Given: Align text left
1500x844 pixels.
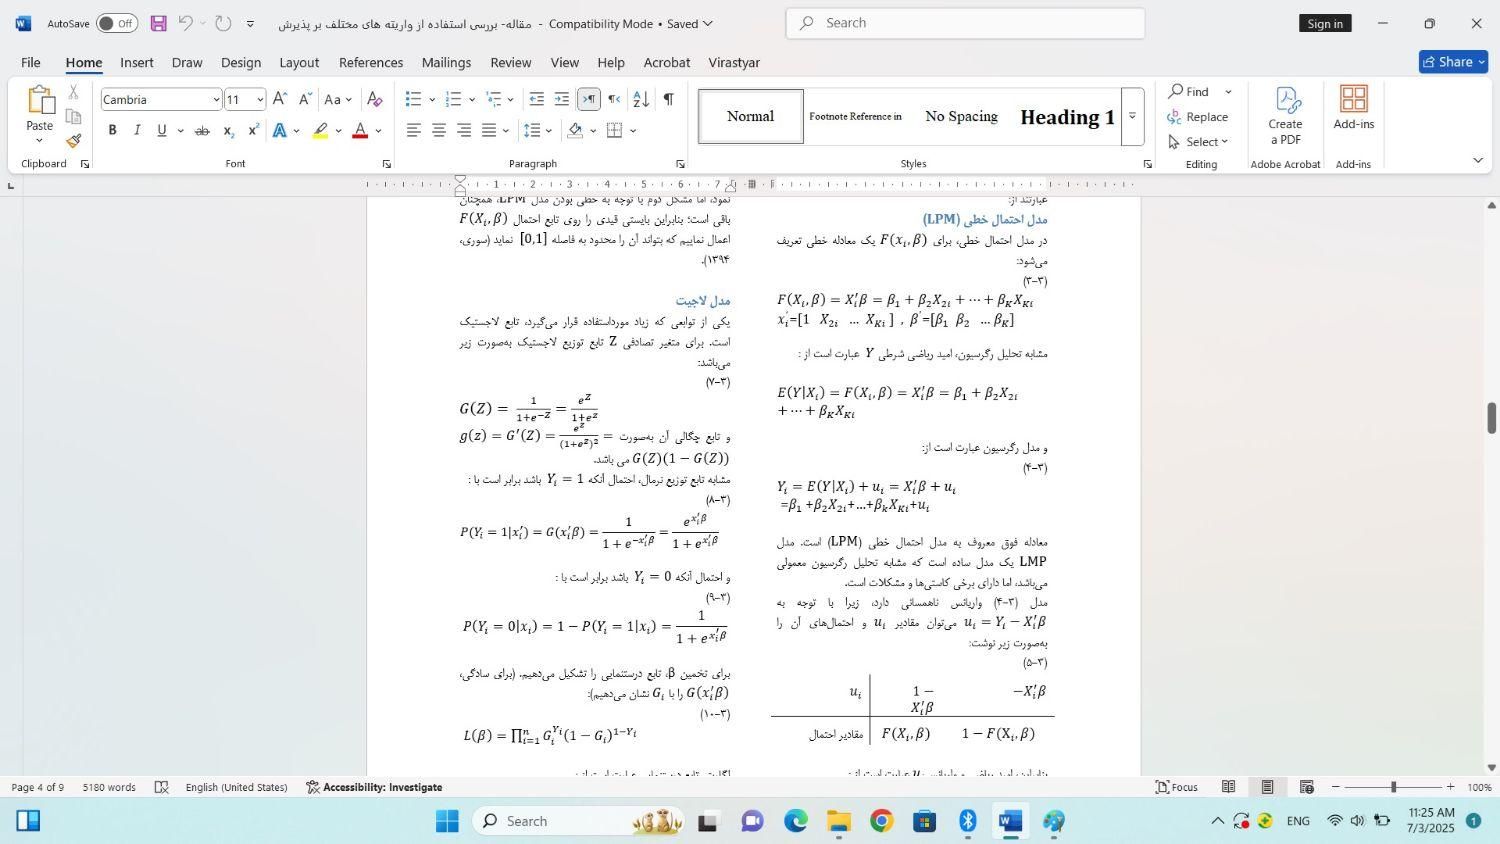Looking at the screenshot, I should (414, 130).
